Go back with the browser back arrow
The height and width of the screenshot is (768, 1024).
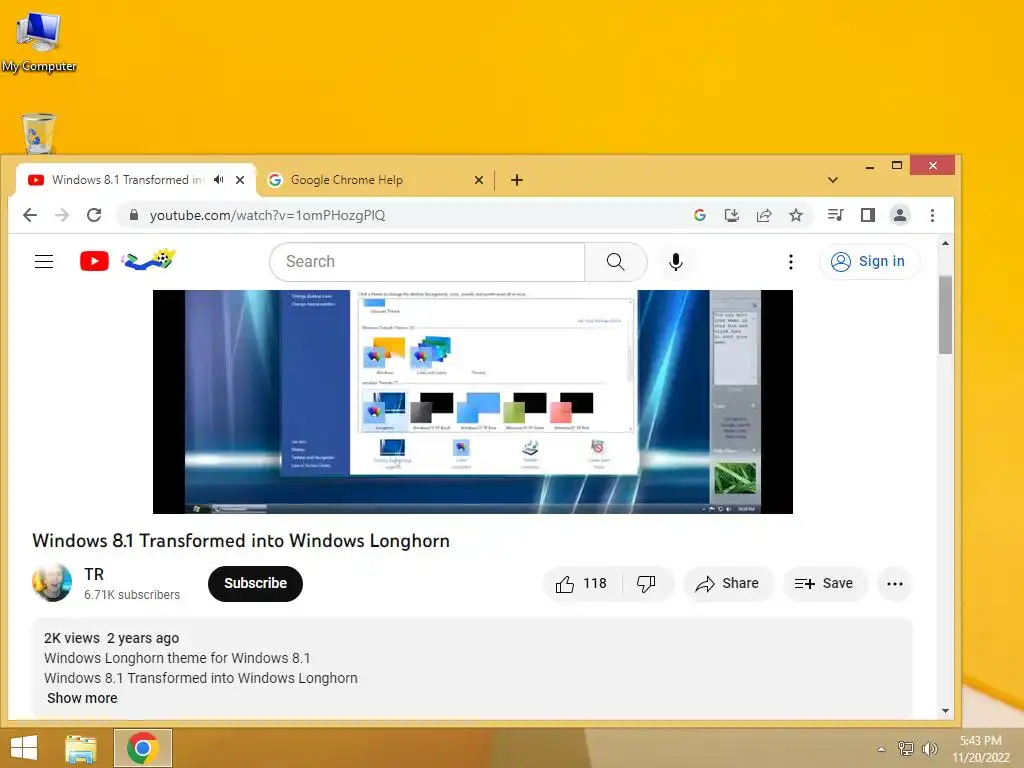click(30, 216)
